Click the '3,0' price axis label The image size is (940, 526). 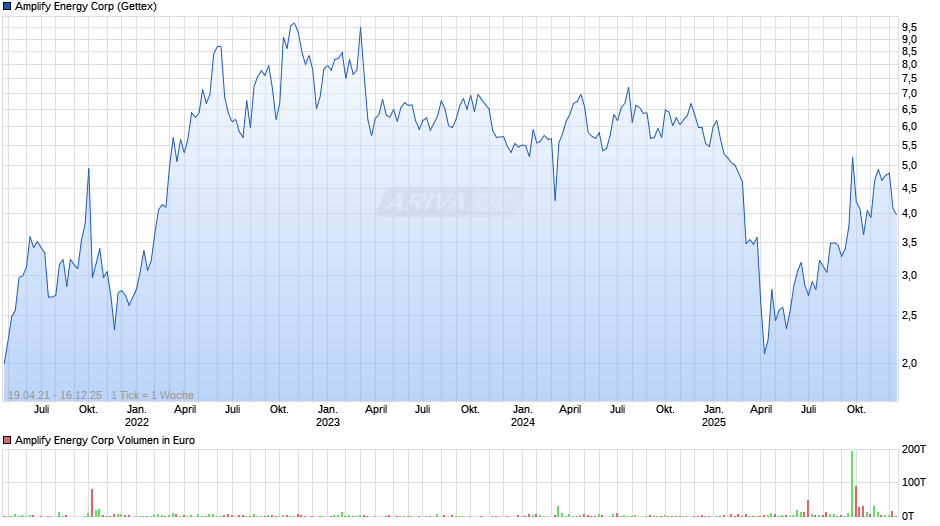point(909,276)
